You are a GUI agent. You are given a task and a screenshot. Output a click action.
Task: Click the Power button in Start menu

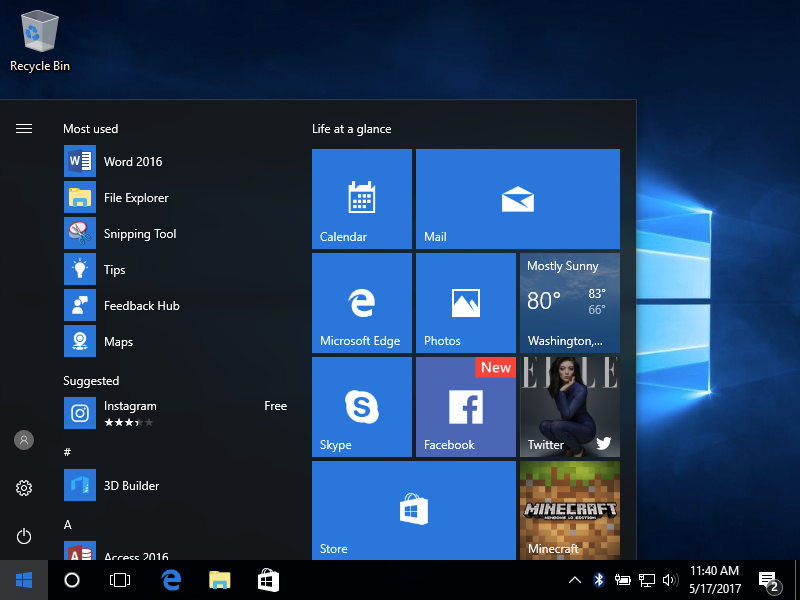pos(24,536)
